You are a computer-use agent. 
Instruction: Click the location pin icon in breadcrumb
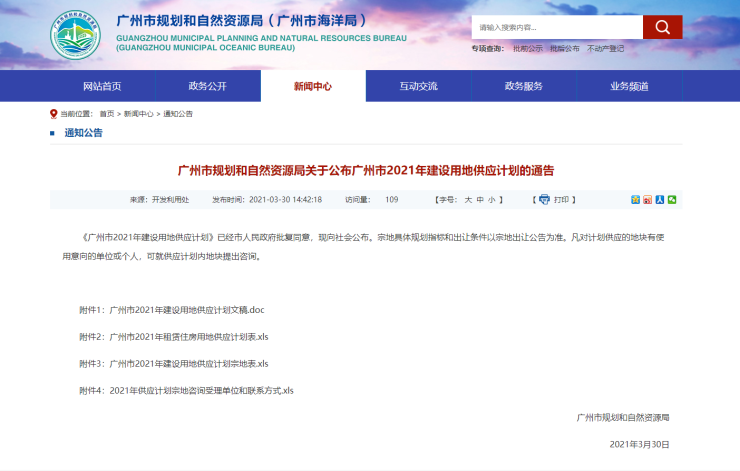tap(53, 114)
